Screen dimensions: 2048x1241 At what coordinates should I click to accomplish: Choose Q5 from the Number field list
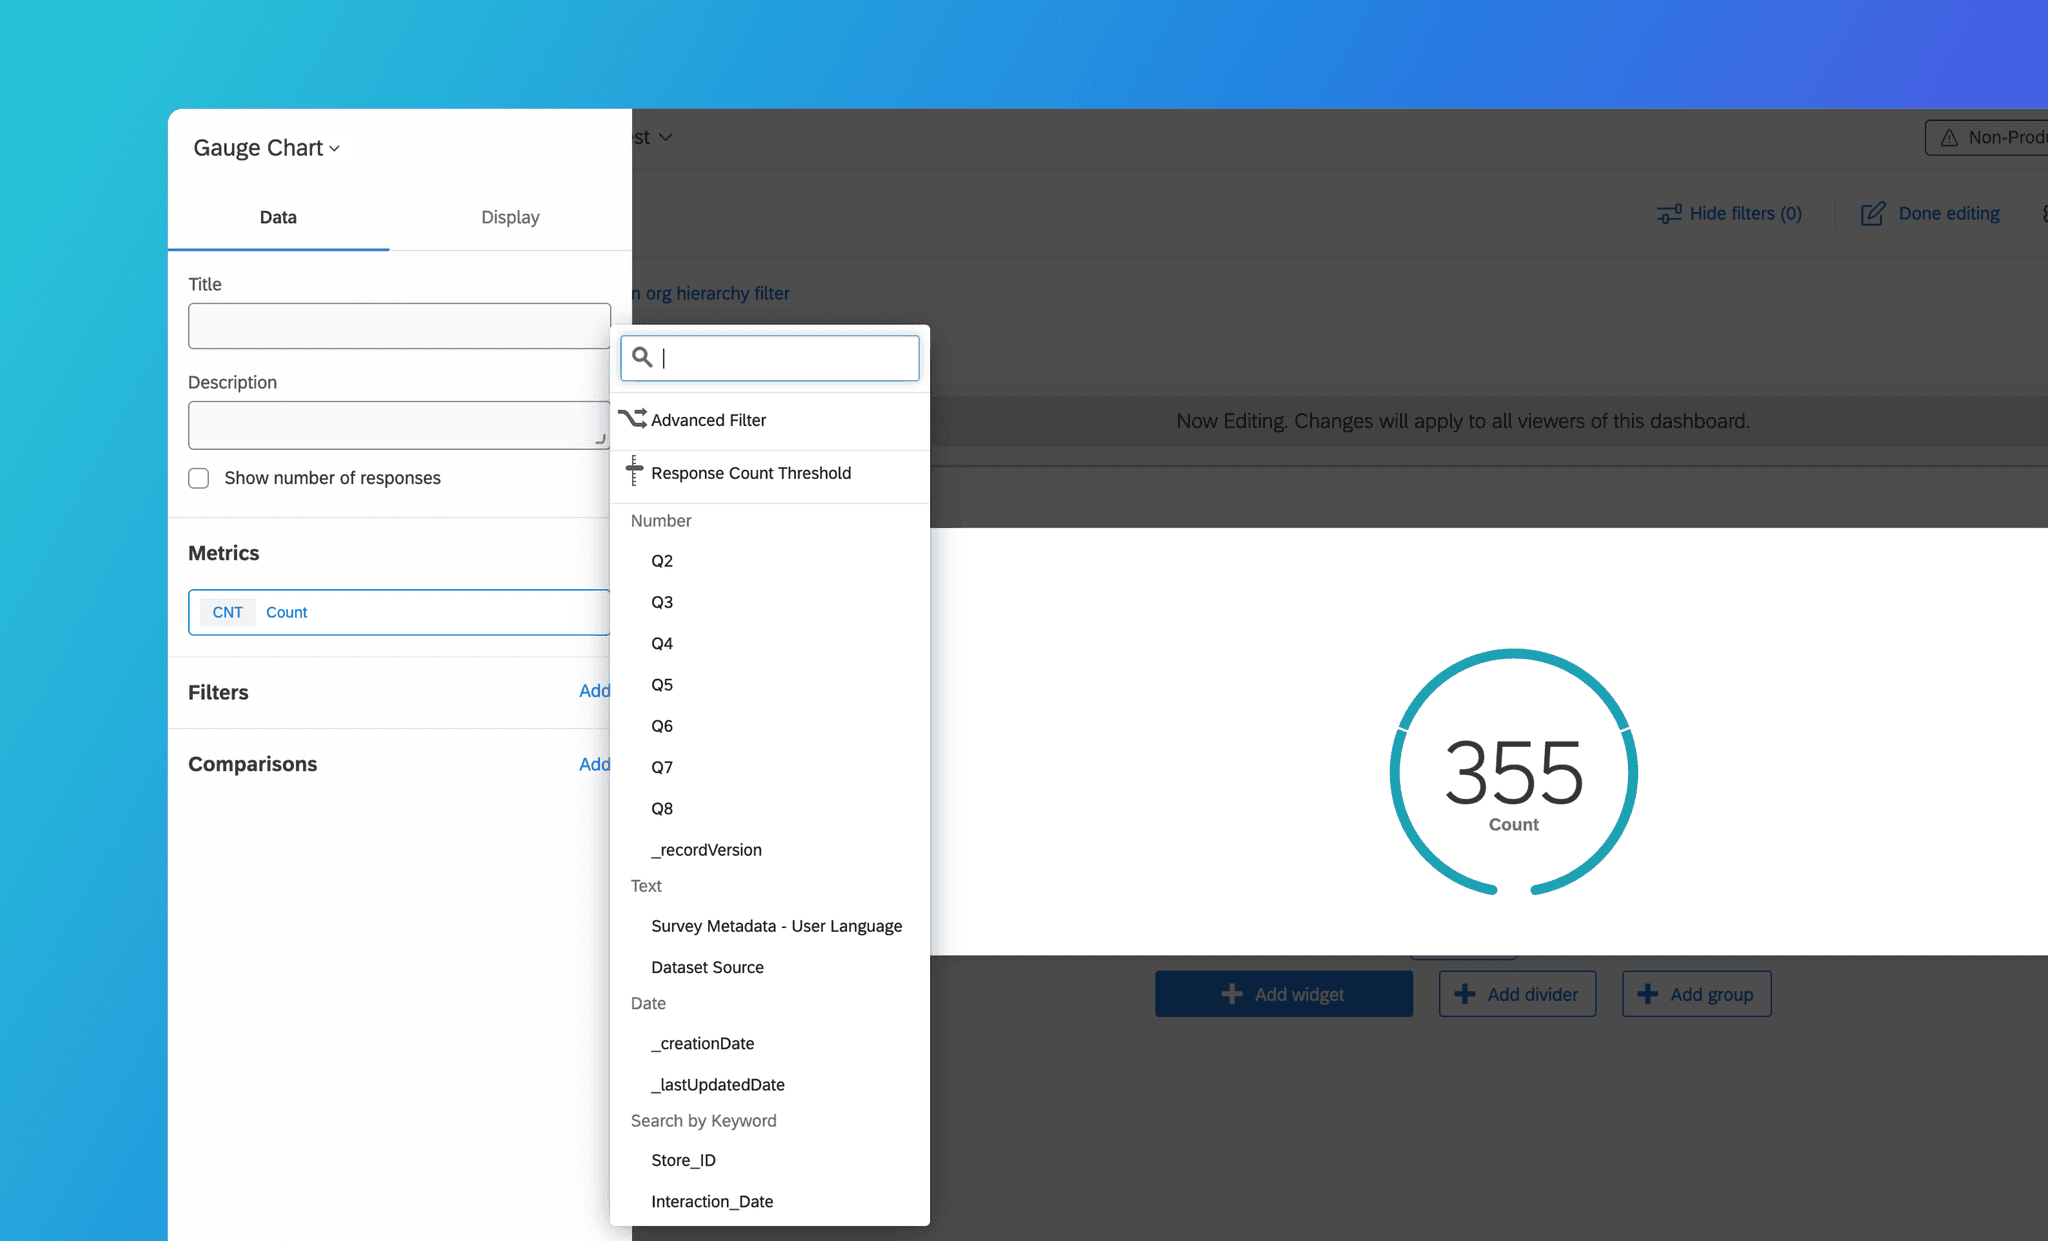pyautogui.click(x=662, y=685)
